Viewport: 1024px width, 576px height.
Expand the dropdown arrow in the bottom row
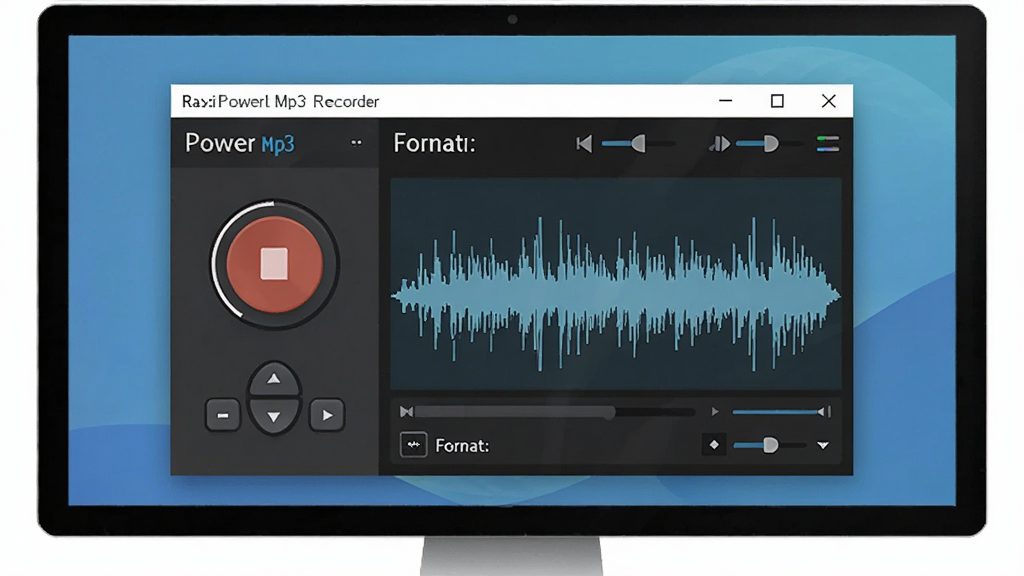pyautogui.click(x=823, y=445)
